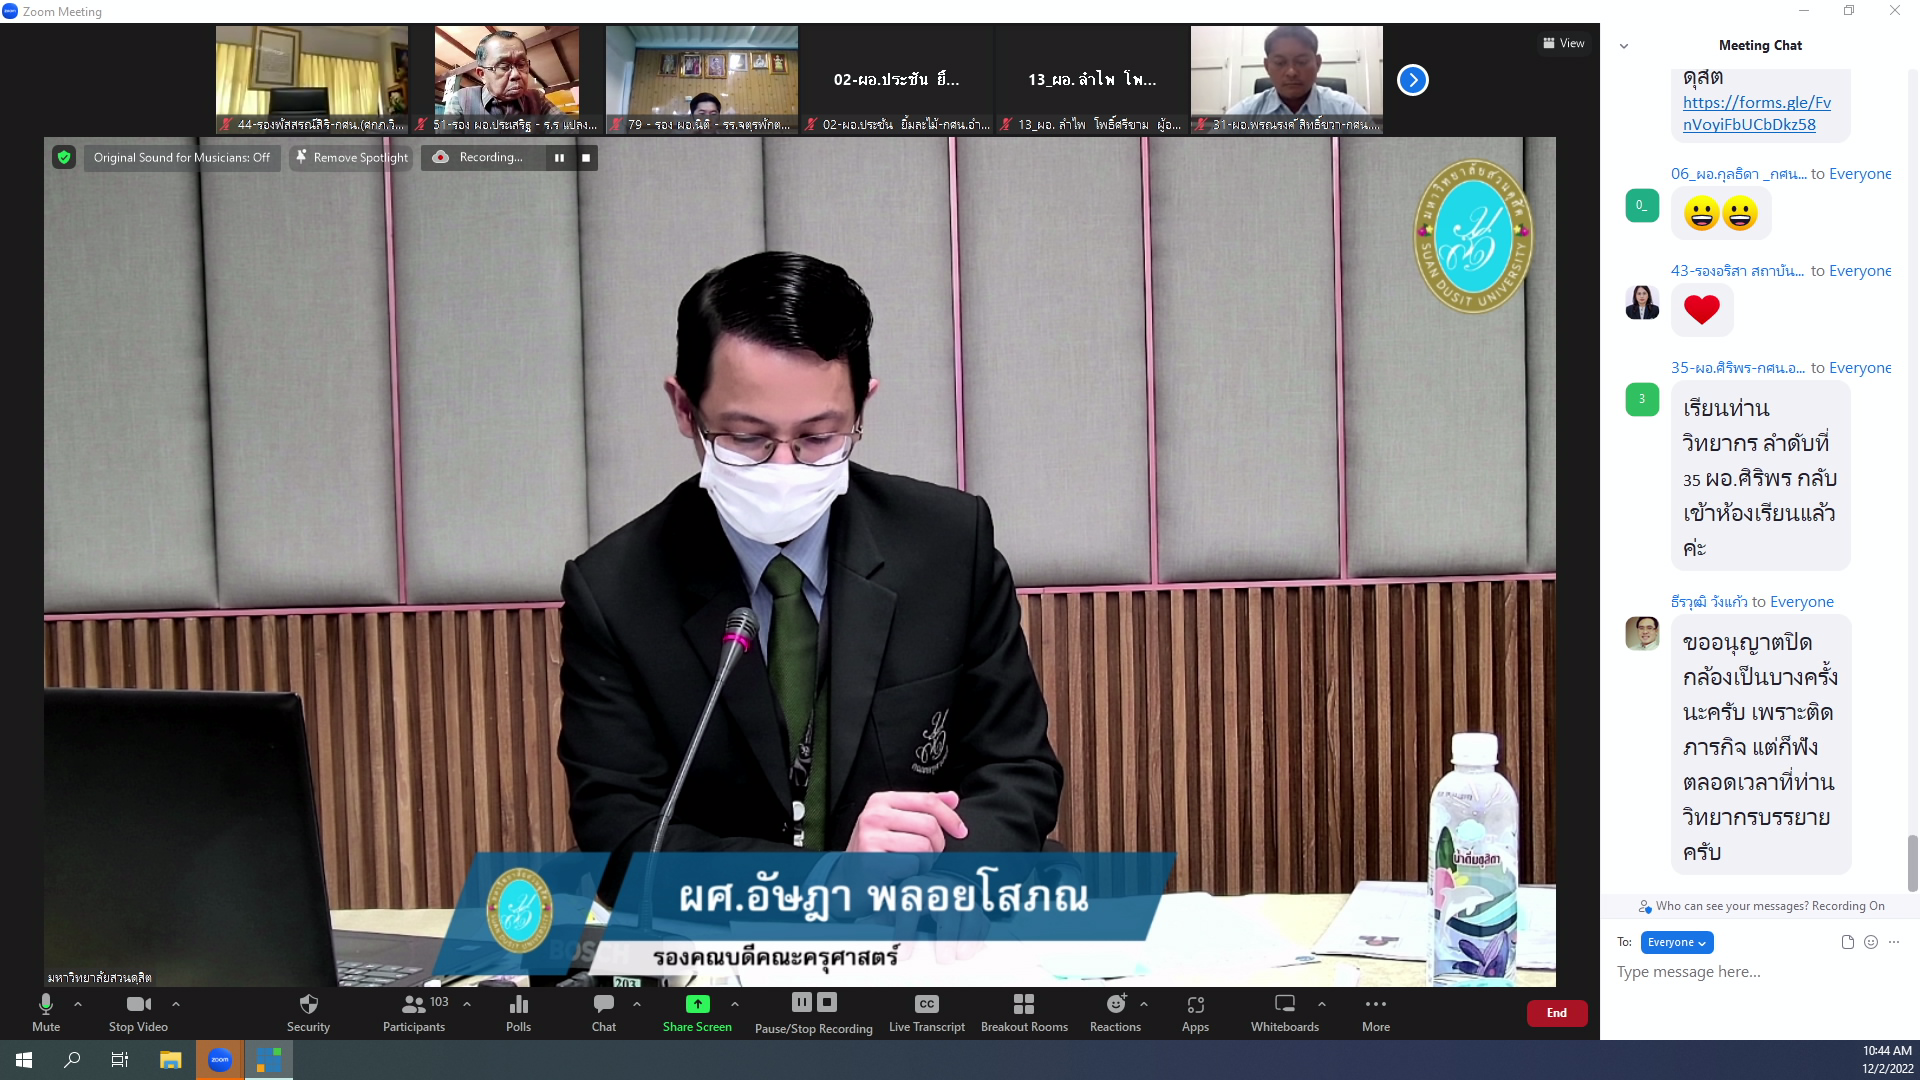Stop Video camera toggle
Viewport: 1920px width, 1080px height.
point(138,1012)
